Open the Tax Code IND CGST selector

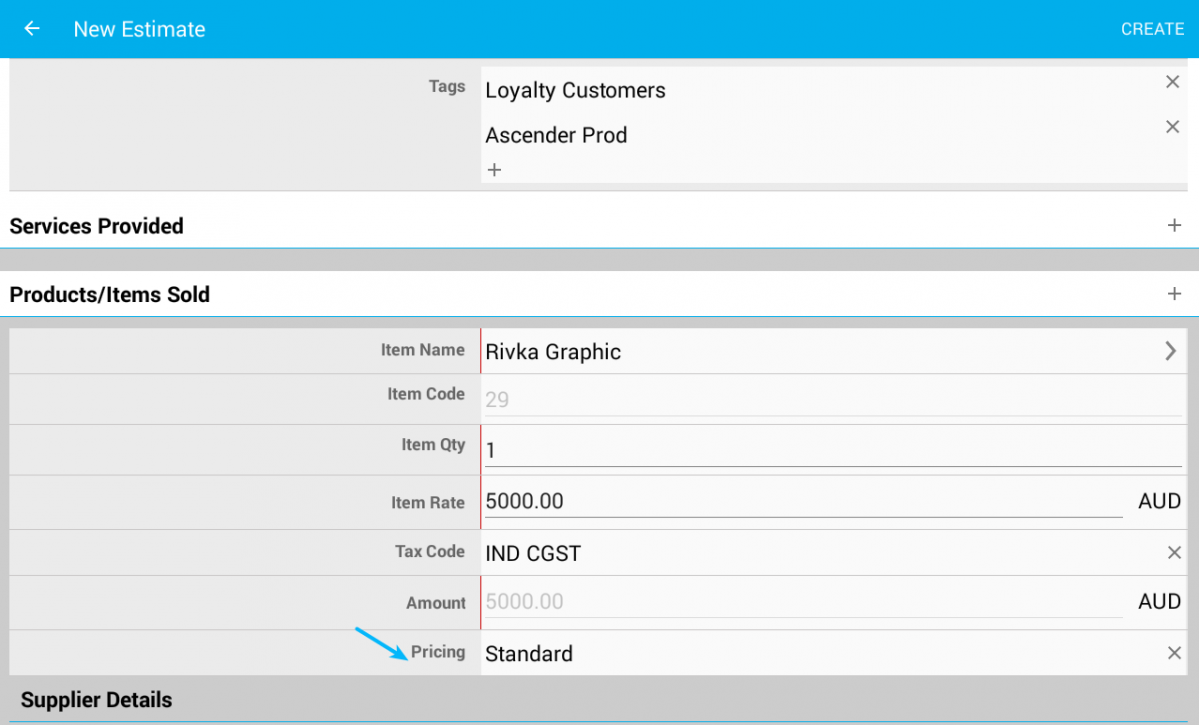pos(800,553)
